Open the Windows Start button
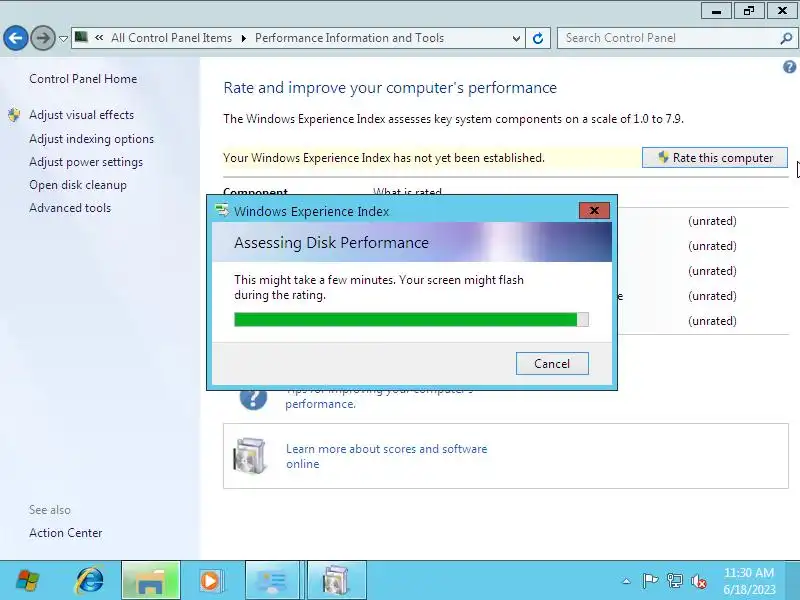800x600 pixels. [28, 581]
